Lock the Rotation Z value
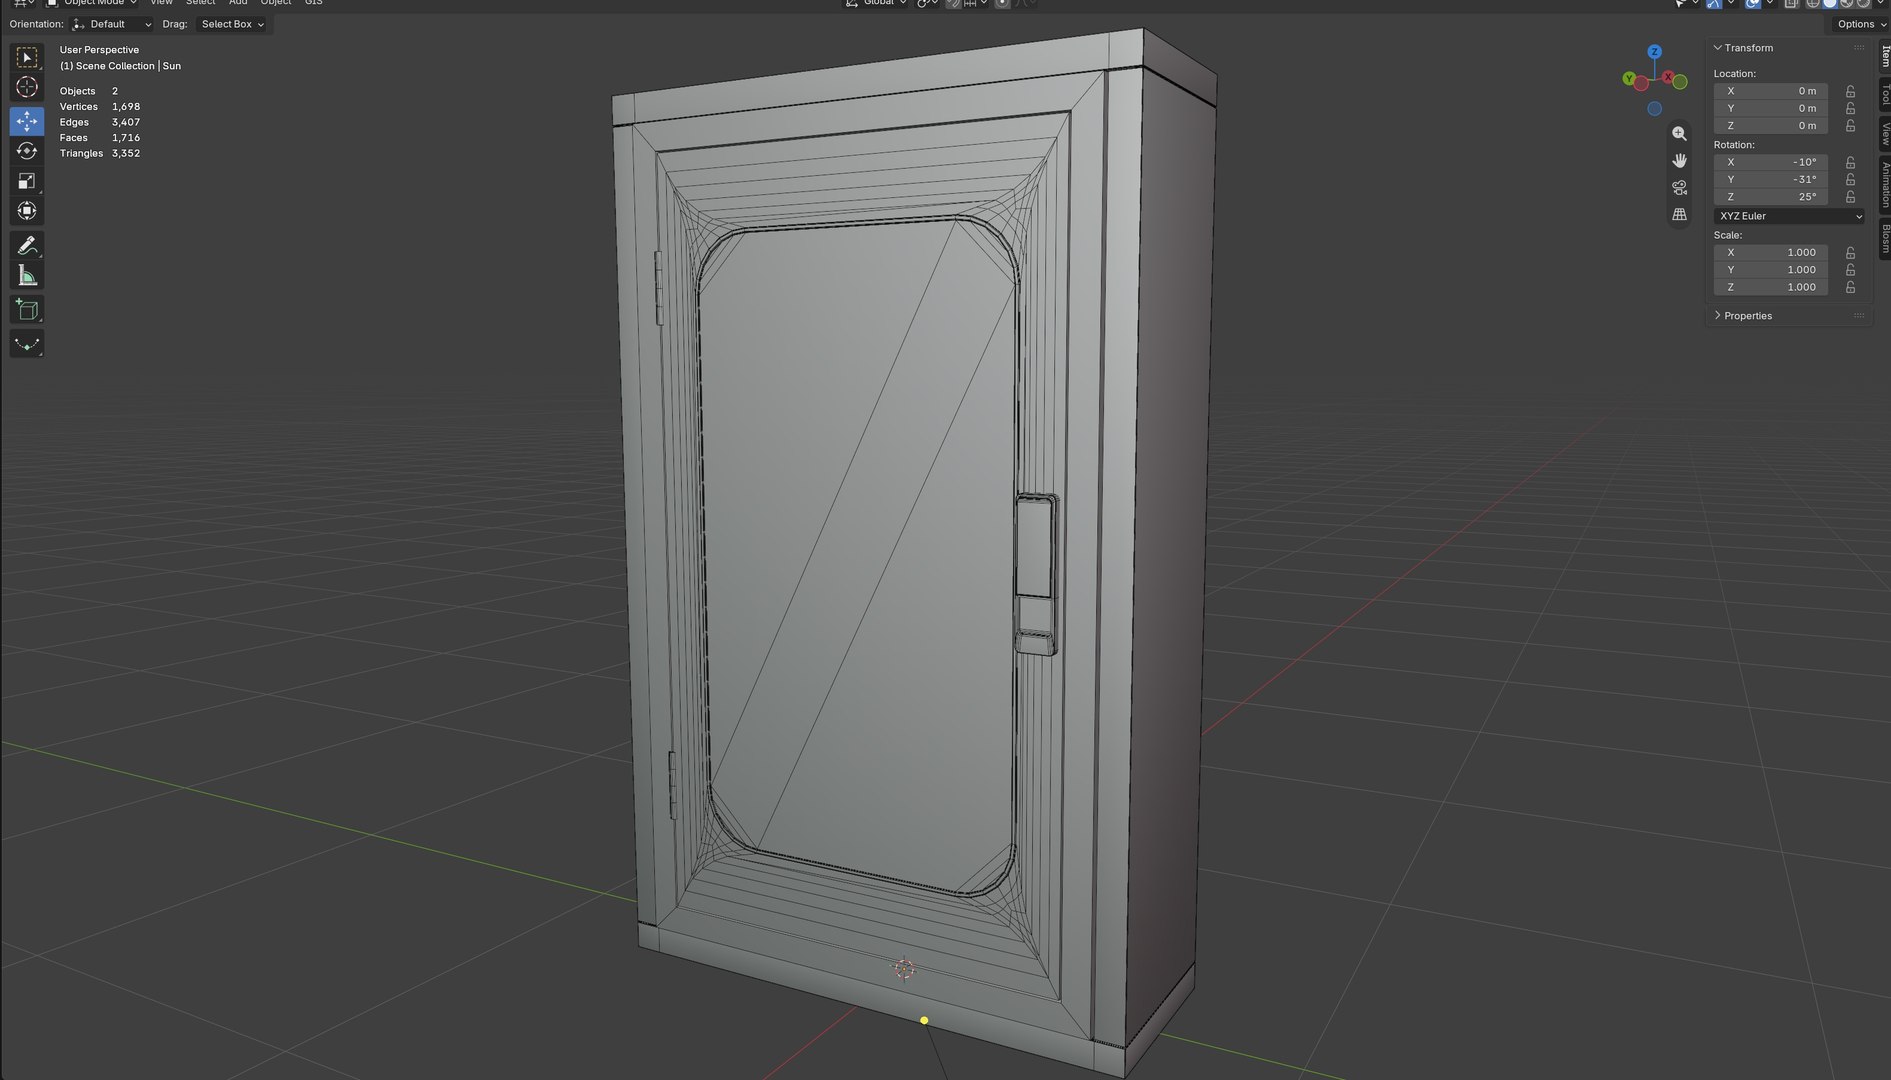 pos(1850,197)
